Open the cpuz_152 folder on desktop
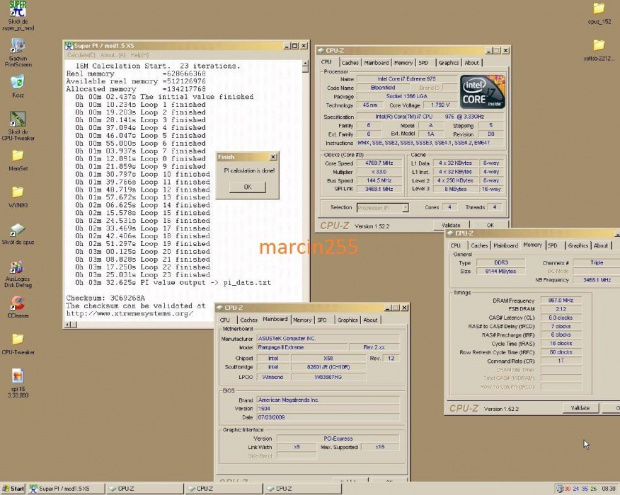 [x=599, y=13]
